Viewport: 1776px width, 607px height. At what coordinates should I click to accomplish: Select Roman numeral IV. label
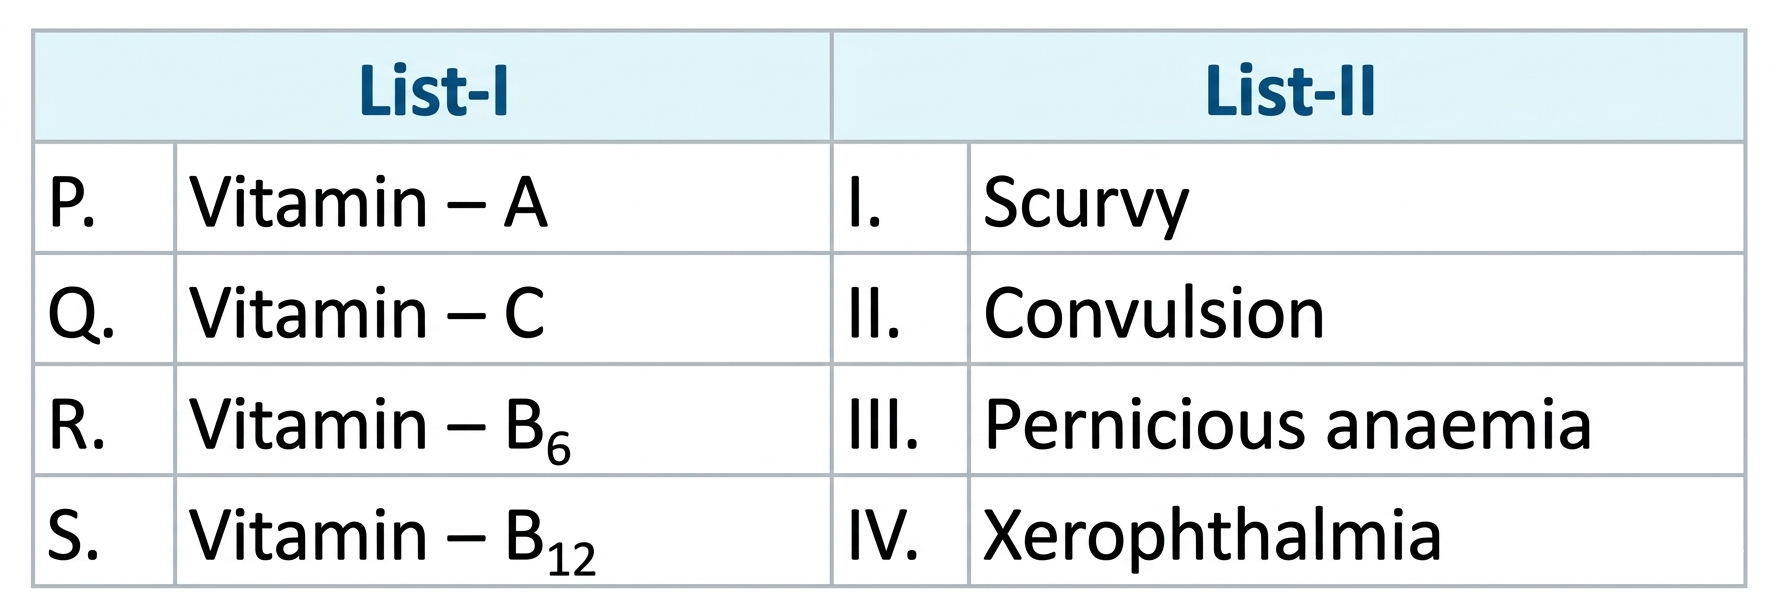[882, 535]
